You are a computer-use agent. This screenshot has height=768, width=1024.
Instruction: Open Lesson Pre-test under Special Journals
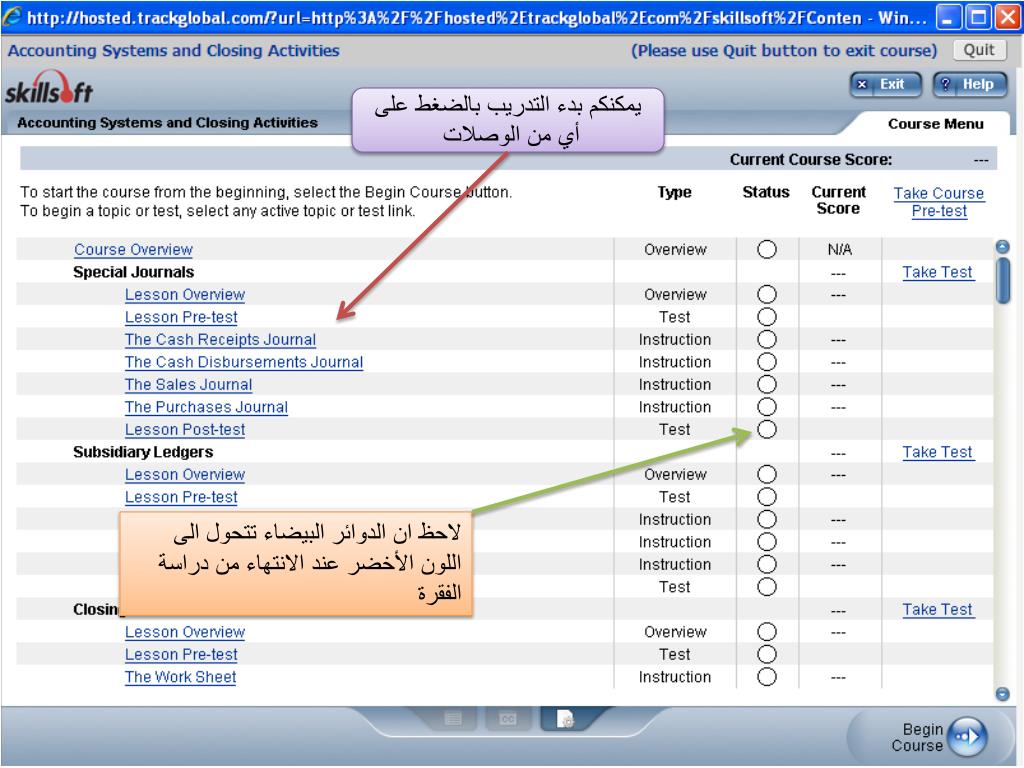click(181, 317)
